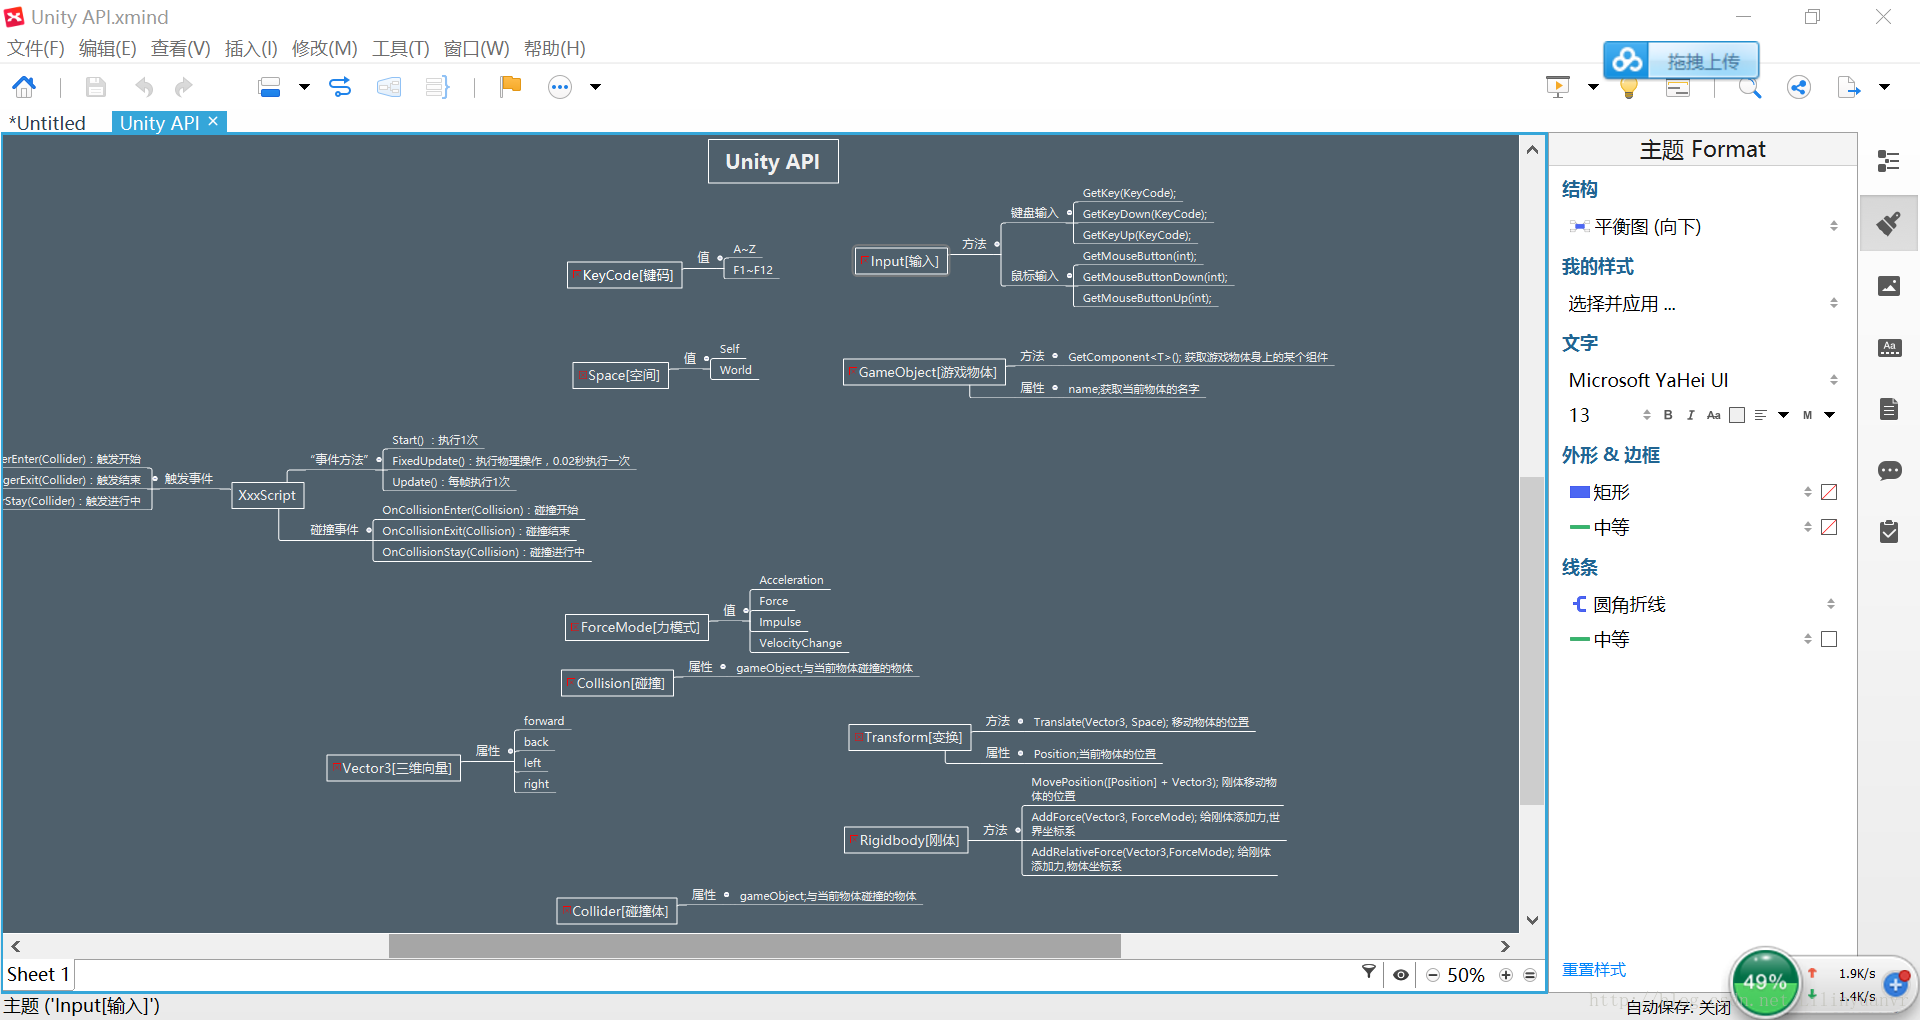Add a marker with the orange flag icon
The height and width of the screenshot is (1020, 1920).
511,86
